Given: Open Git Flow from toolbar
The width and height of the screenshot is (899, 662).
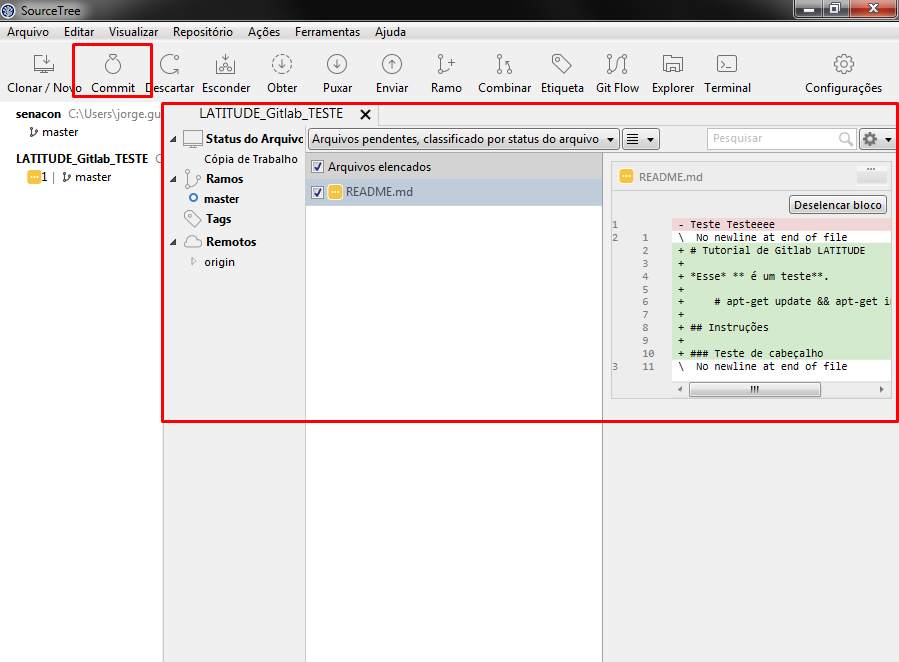Looking at the screenshot, I should pyautogui.click(x=617, y=66).
